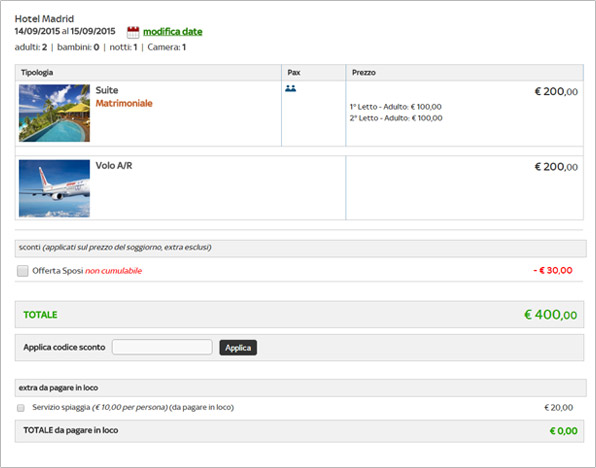Open the Suite pool thumbnail image
596x468 pixels.
(x=54, y=113)
